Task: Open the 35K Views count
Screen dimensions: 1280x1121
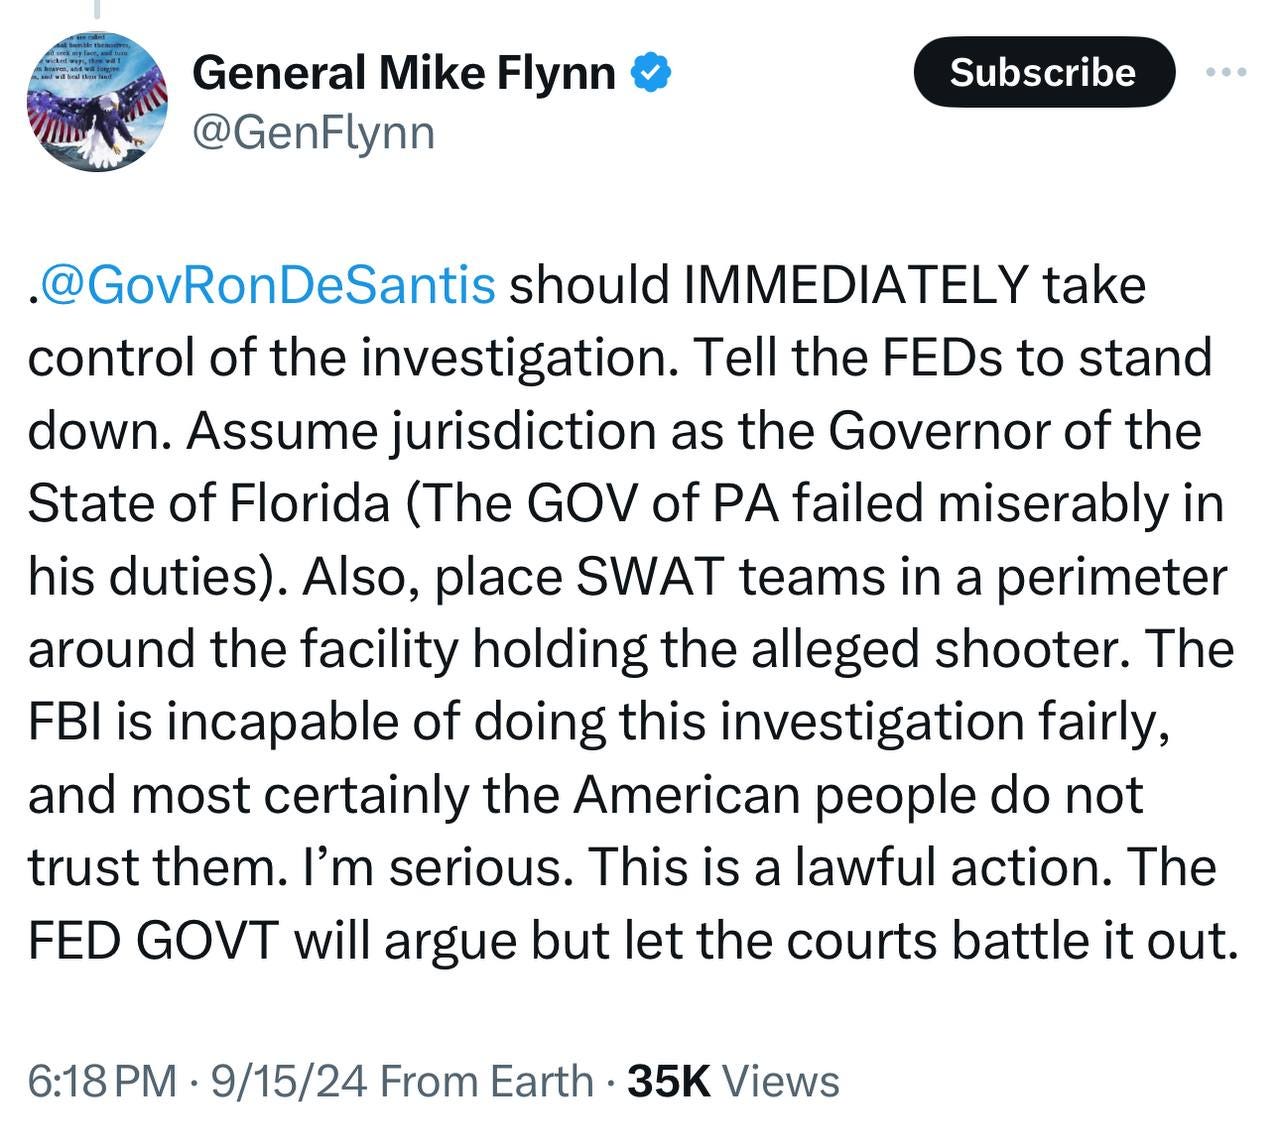Action: (733, 1082)
